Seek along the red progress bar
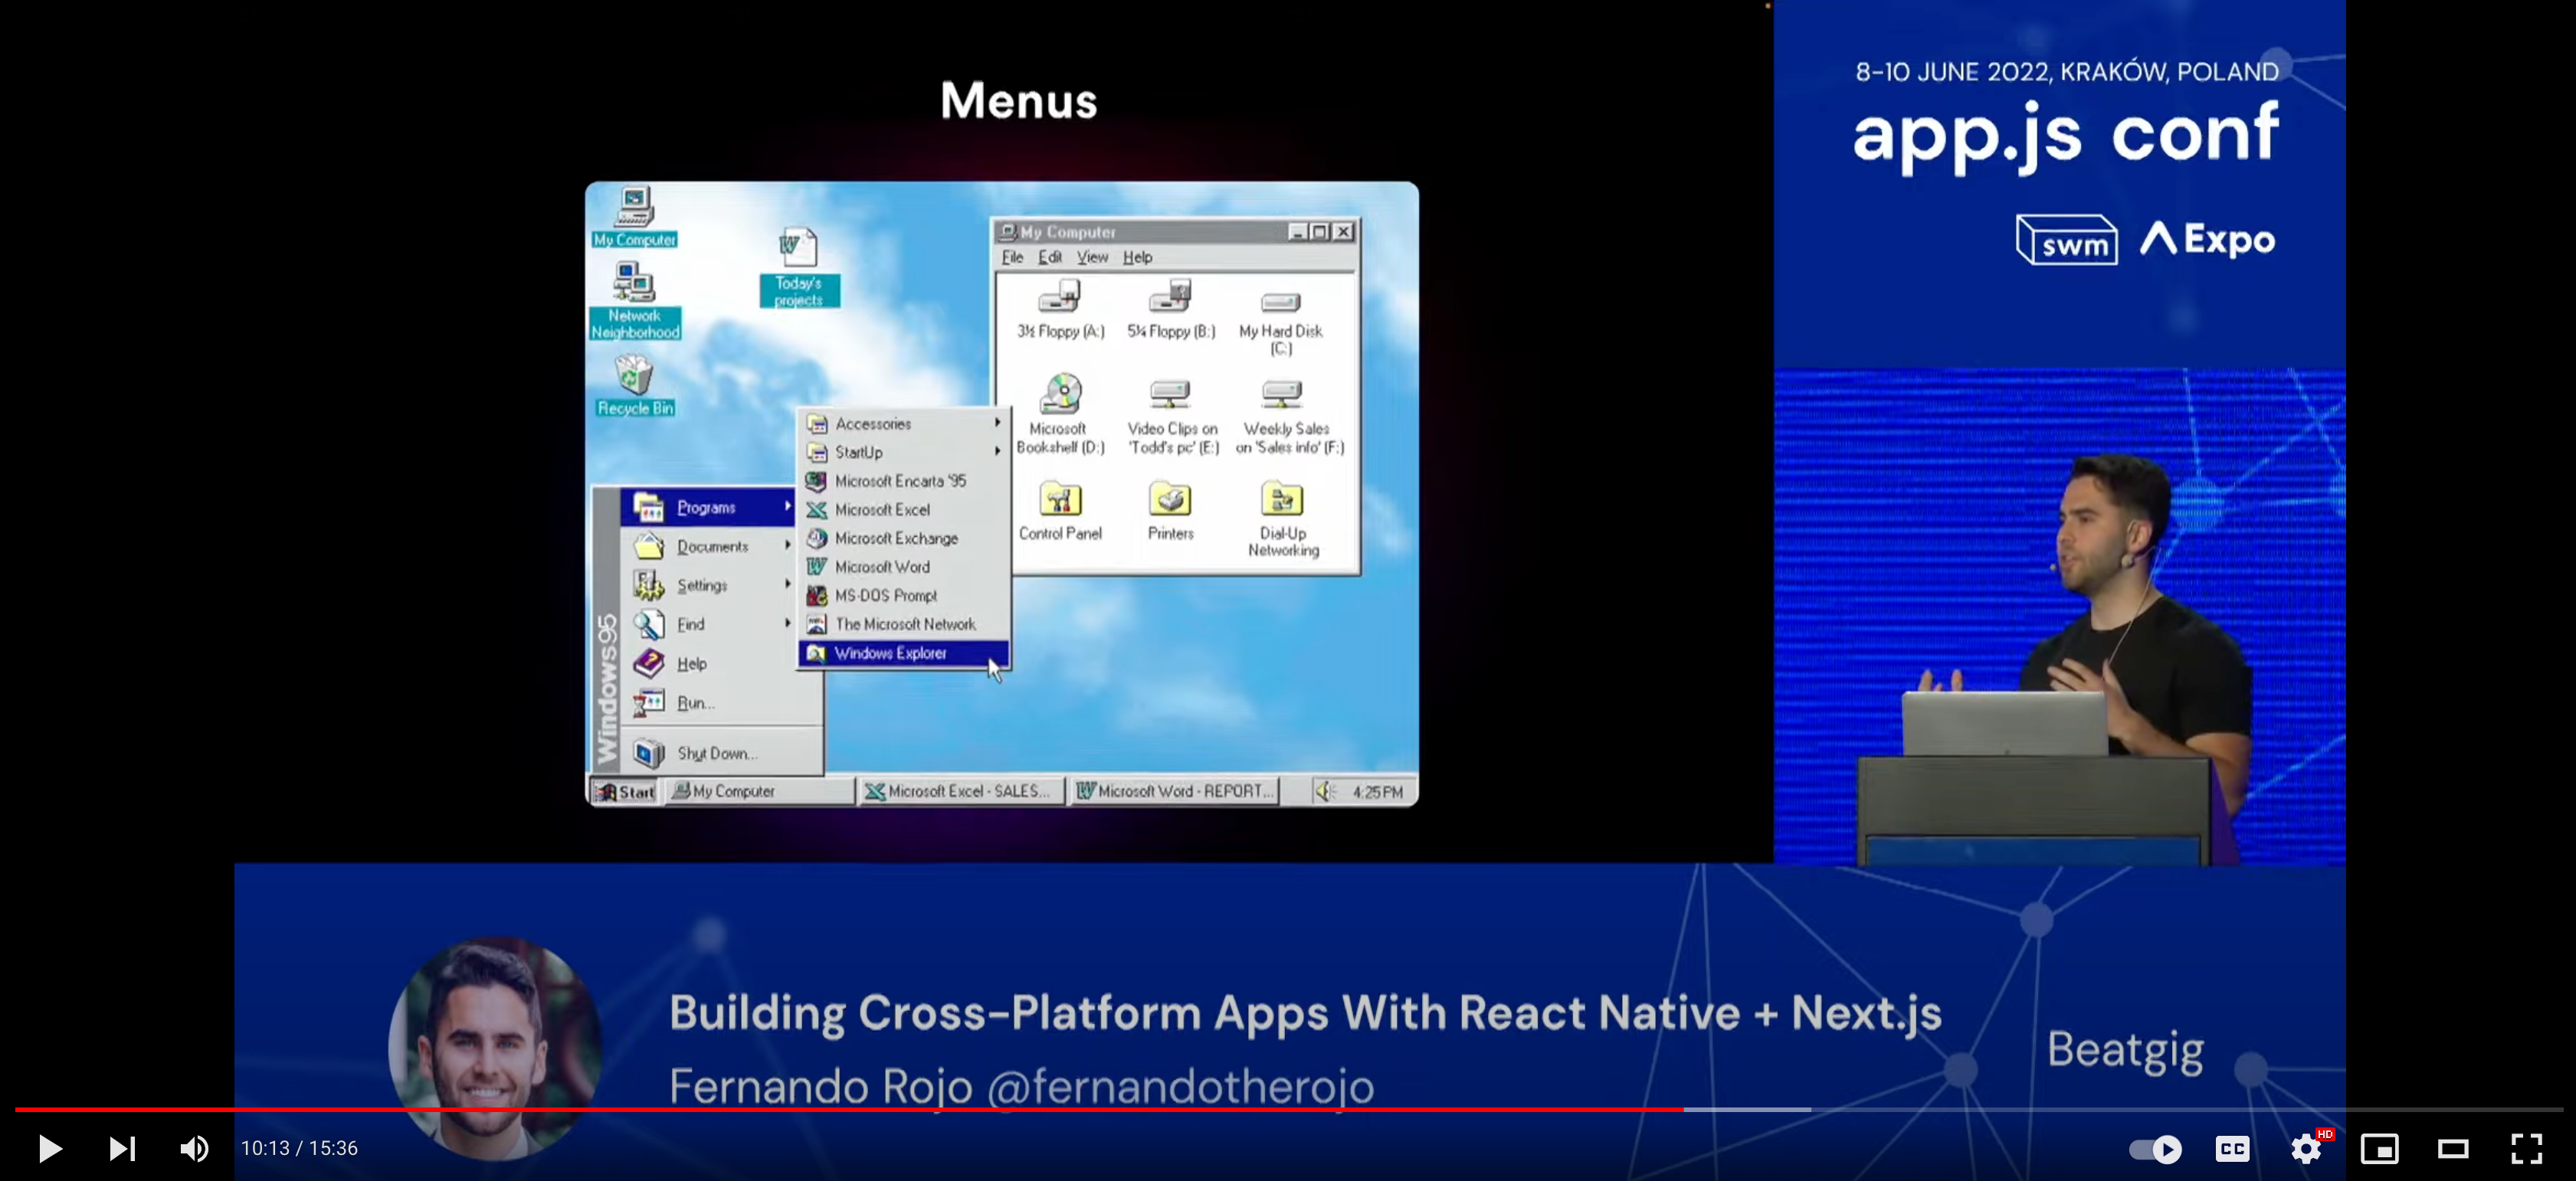The width and height of the screenshot is (2576, 1181). [x=849, y=1109]
